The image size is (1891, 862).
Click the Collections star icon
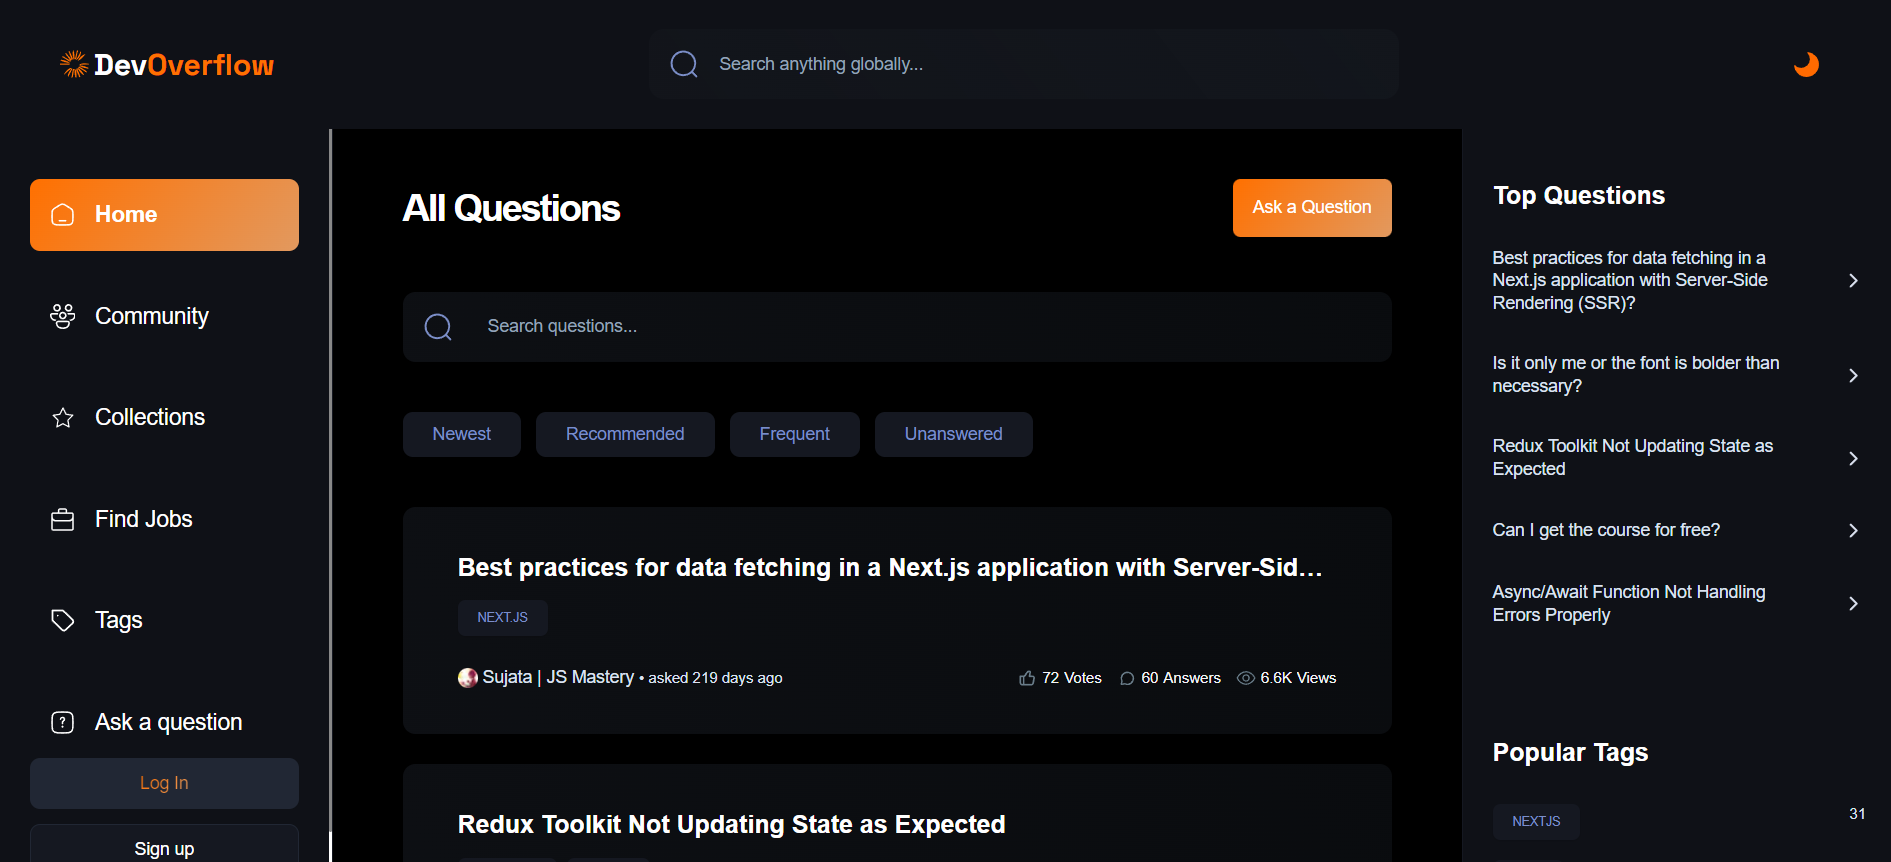tap(63, 418)
